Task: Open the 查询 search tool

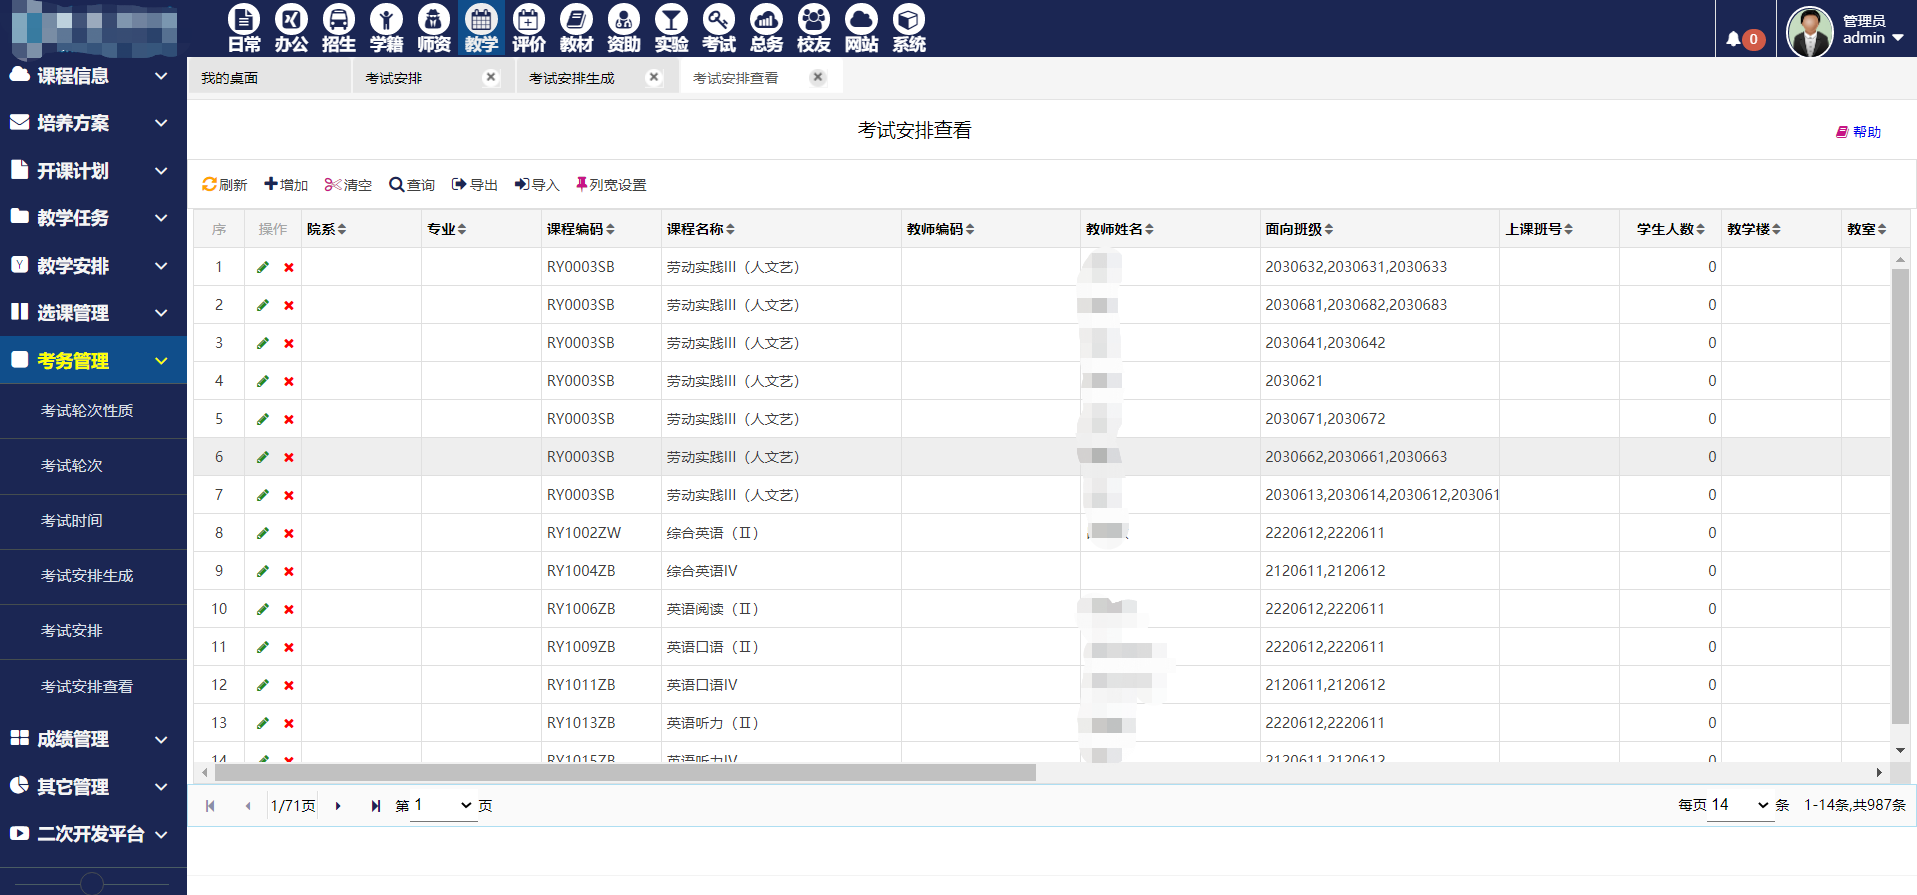Action: pyautogui.click(x=412, y=185)
